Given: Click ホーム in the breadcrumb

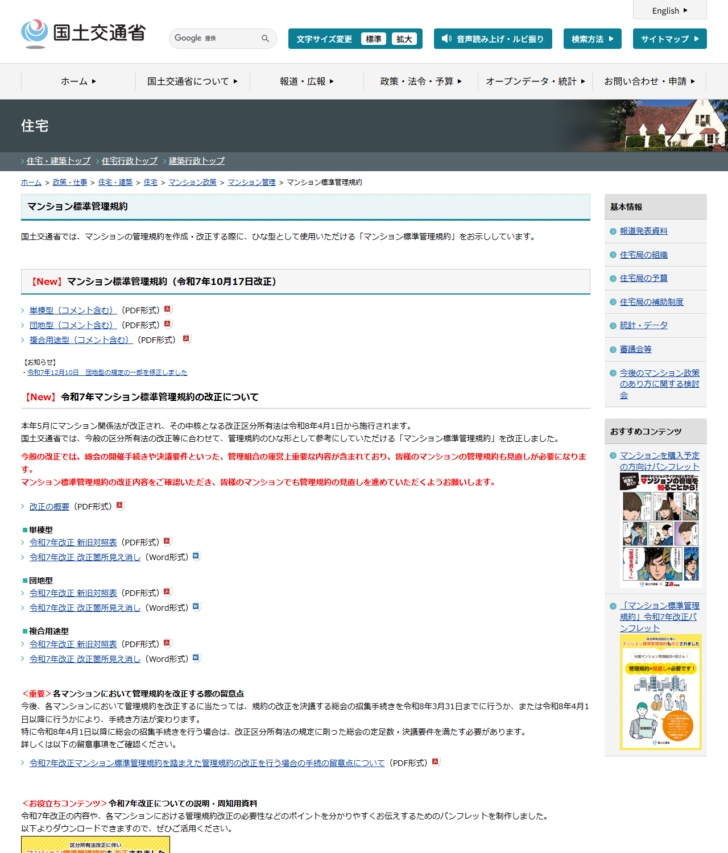Looking at the screenshot, I should click(x=31, y=182).
